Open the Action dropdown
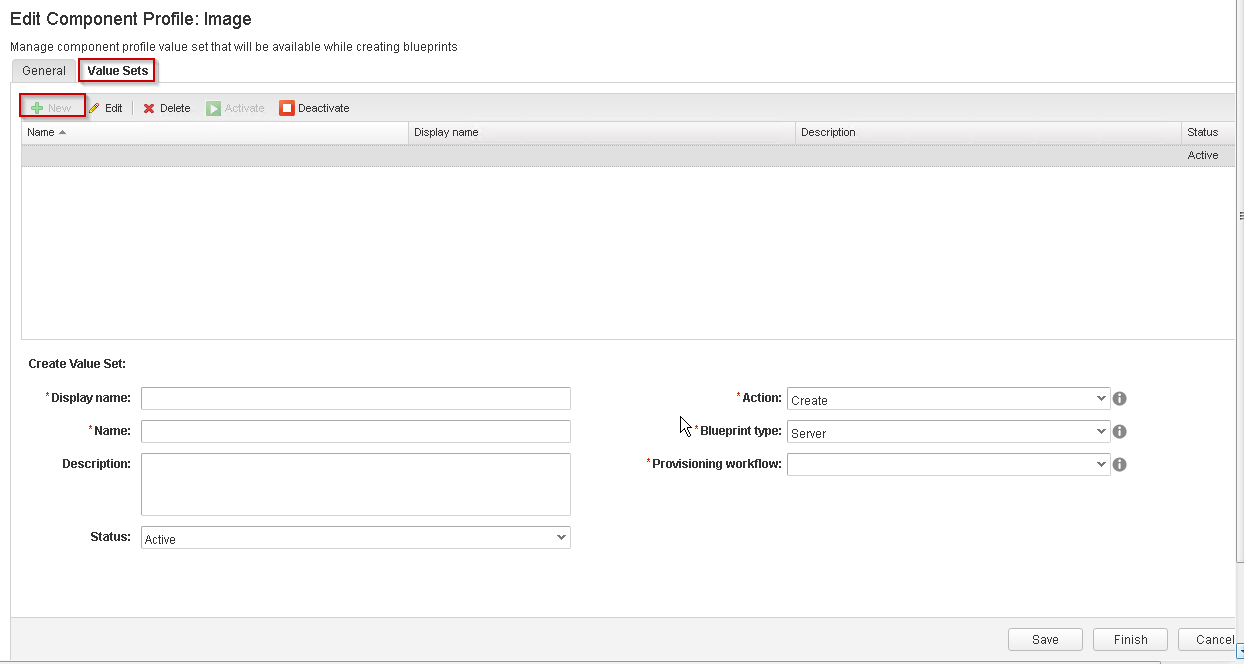Viewport: 1244px width, 664px height. coord(947,399)
